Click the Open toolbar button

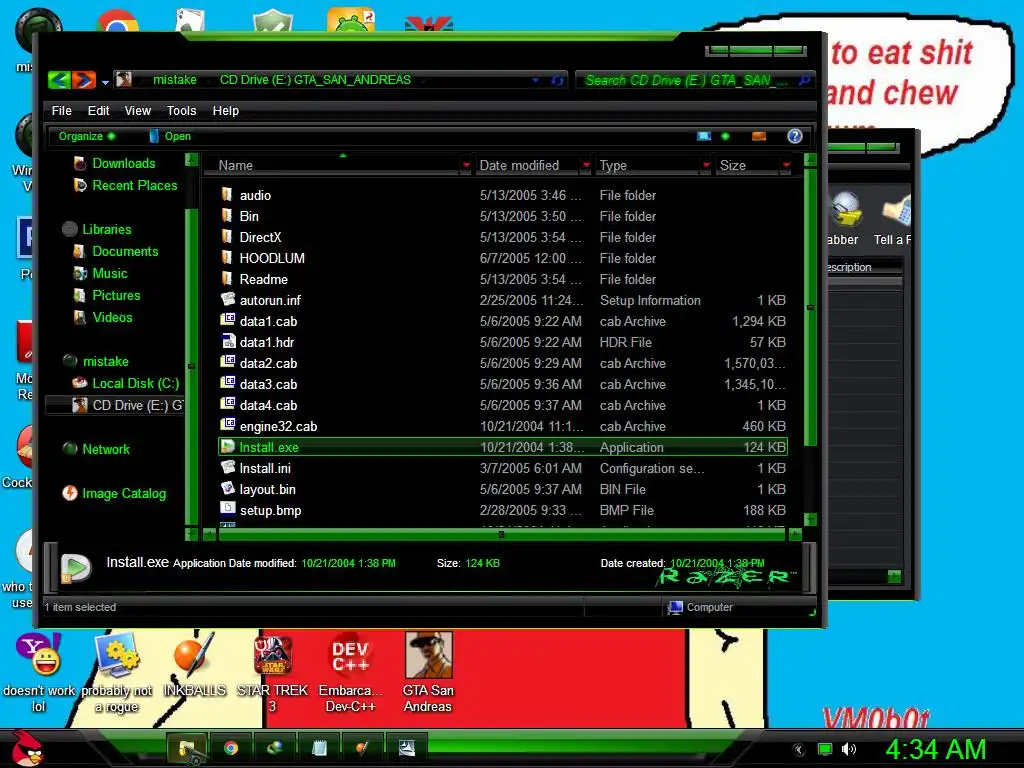(170, 136)
